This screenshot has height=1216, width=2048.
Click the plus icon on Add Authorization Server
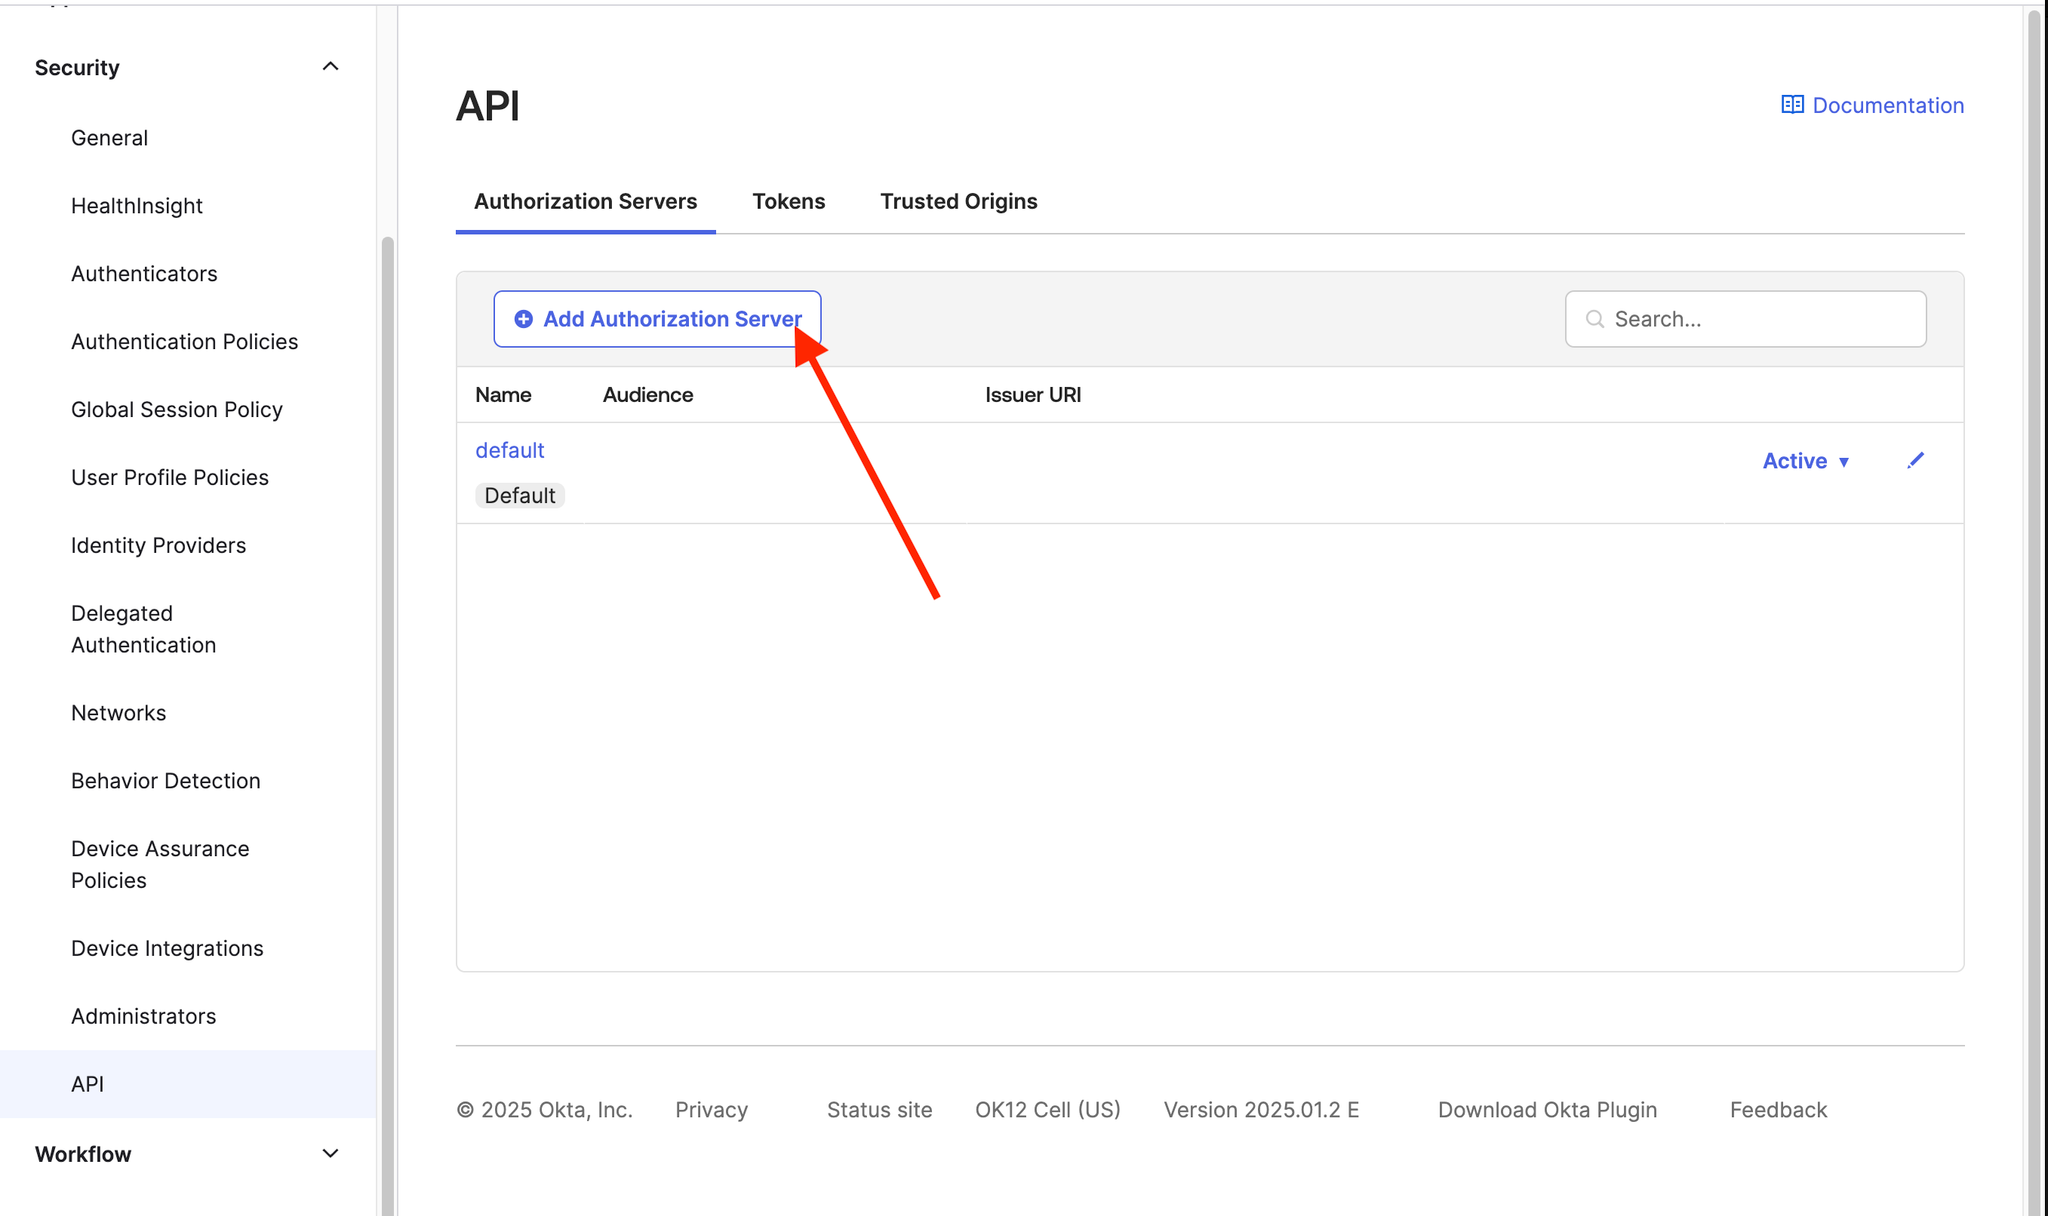click(x=523, y=319)
